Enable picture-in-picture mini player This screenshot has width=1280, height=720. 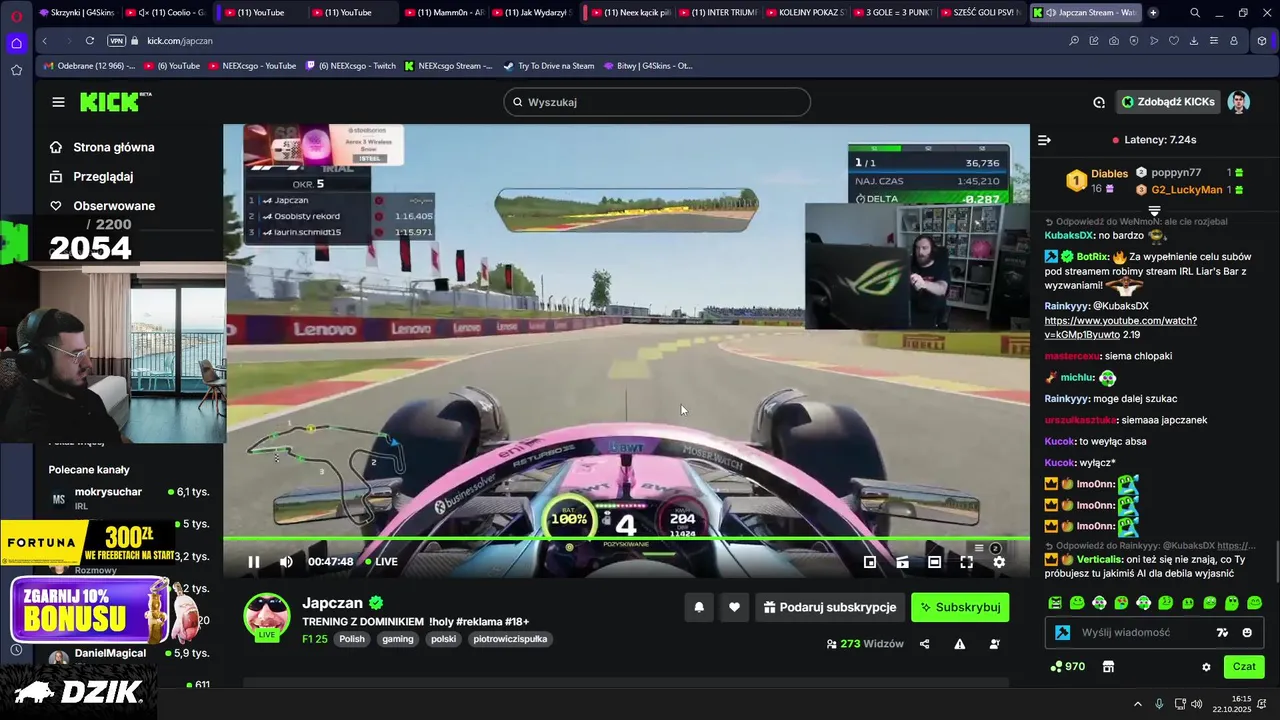coord(870,562)
